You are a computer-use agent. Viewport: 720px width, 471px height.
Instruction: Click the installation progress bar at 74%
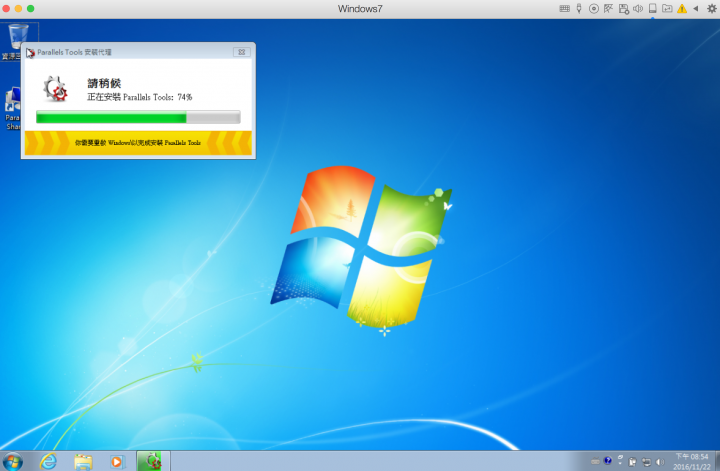click(x=138, y=118)
